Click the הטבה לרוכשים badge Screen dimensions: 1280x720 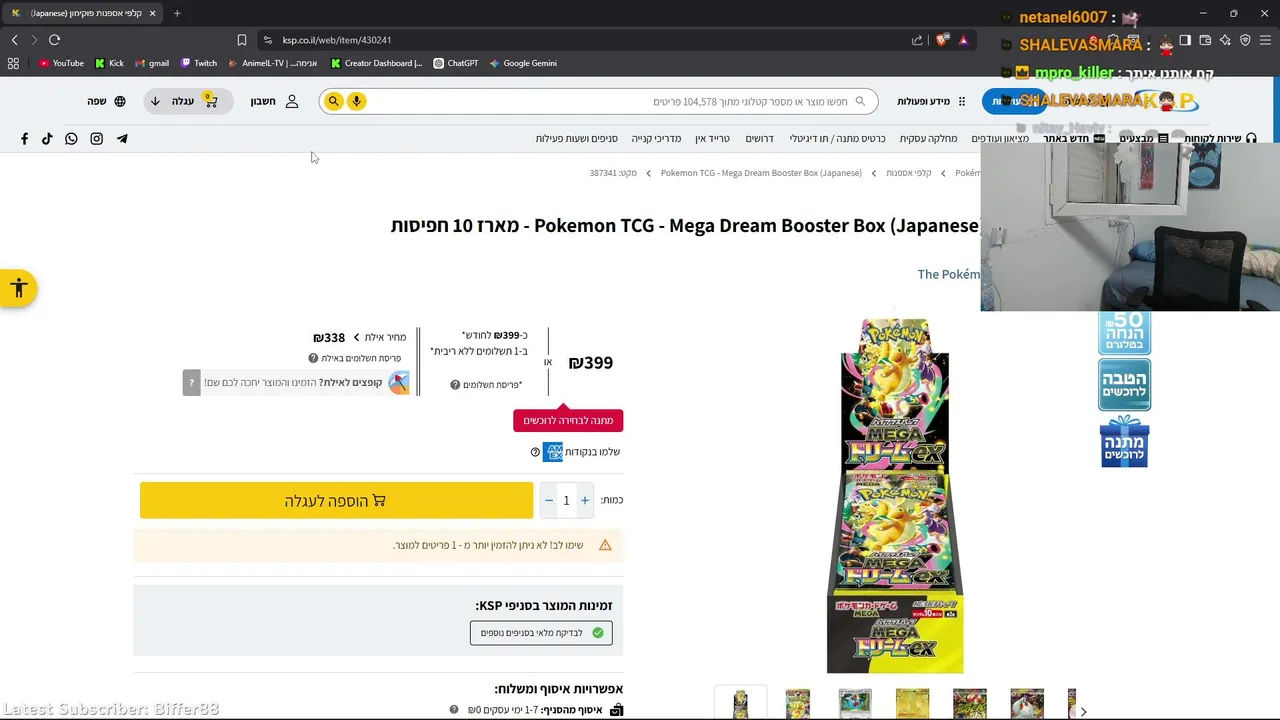coord(1125,385)
